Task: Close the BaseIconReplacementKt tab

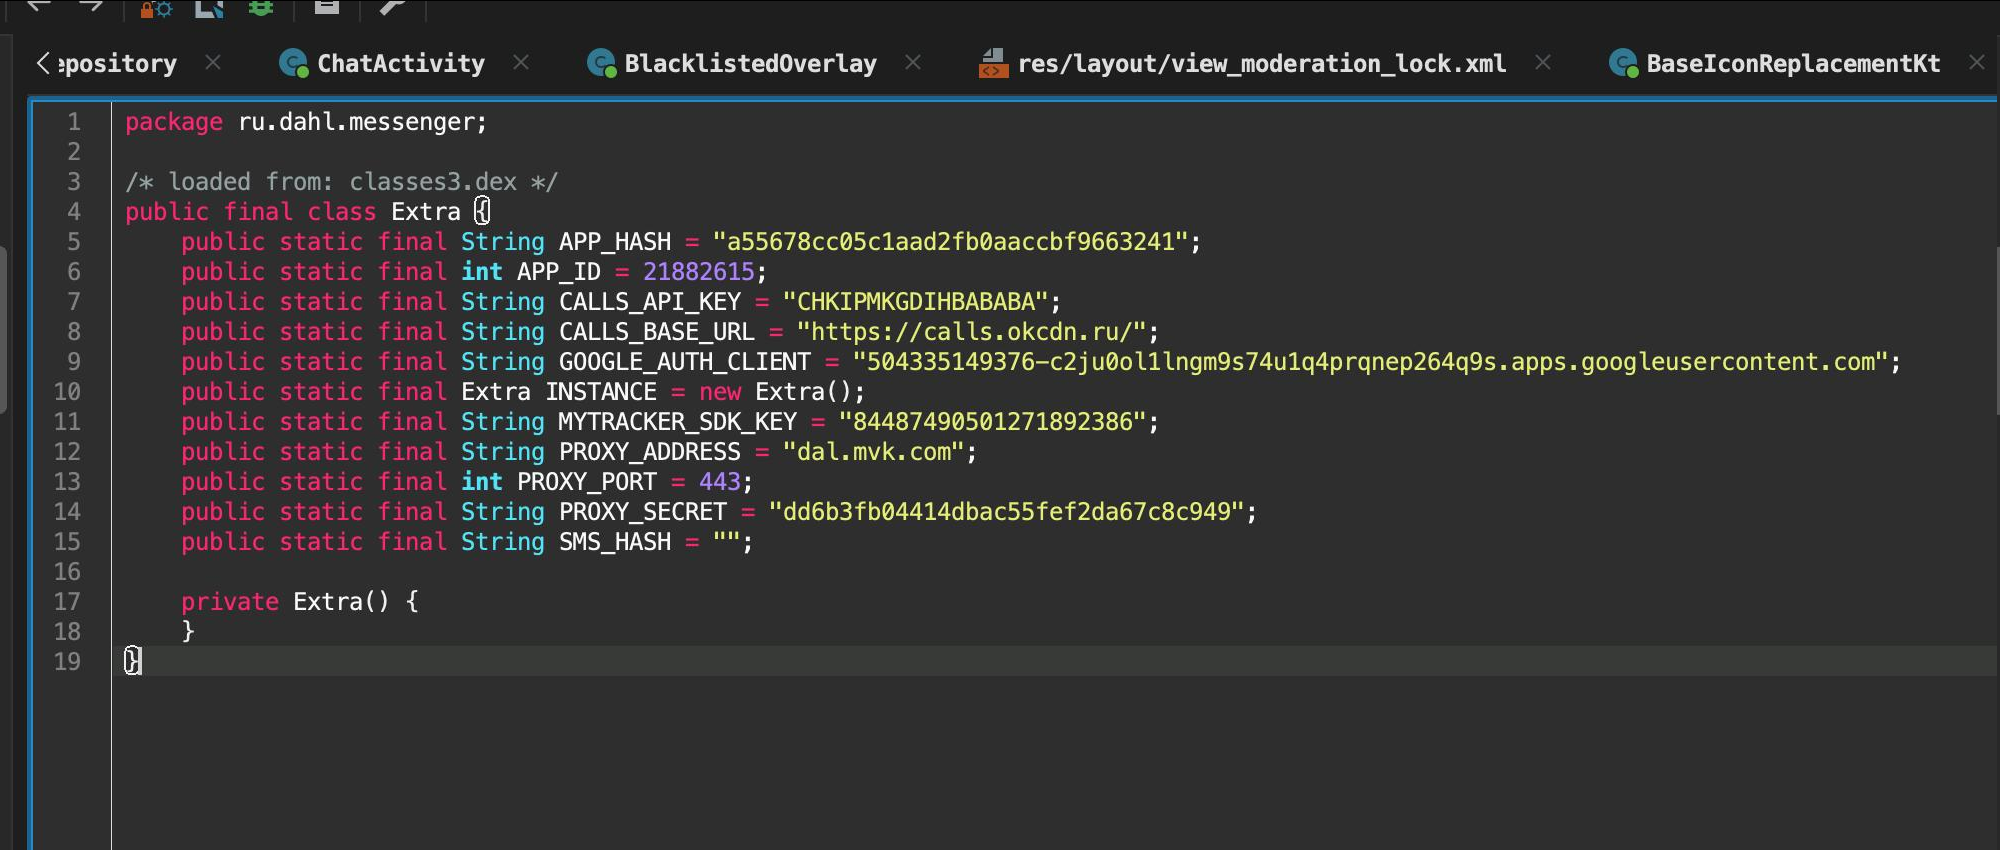Action: (x=1976, y=63)
